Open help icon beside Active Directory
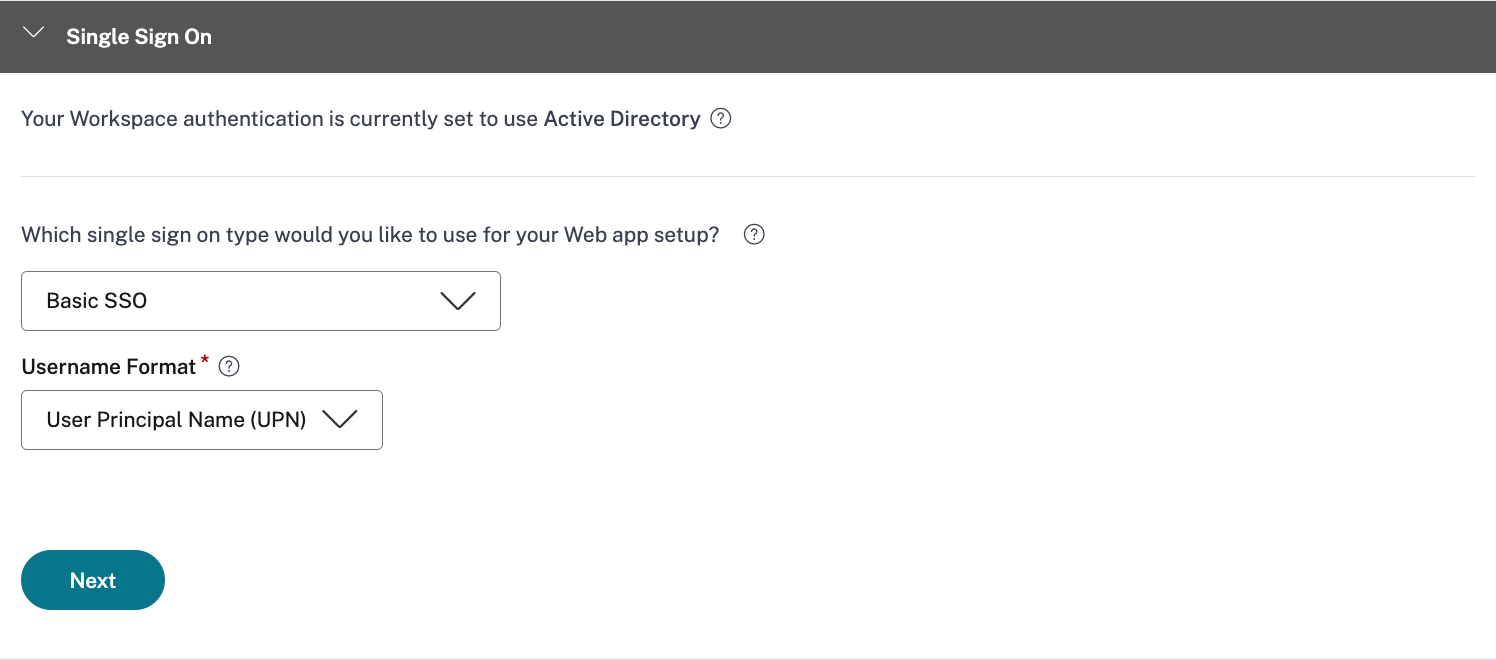Screen dimensions: 1496x660 click(x=720, y=119)
